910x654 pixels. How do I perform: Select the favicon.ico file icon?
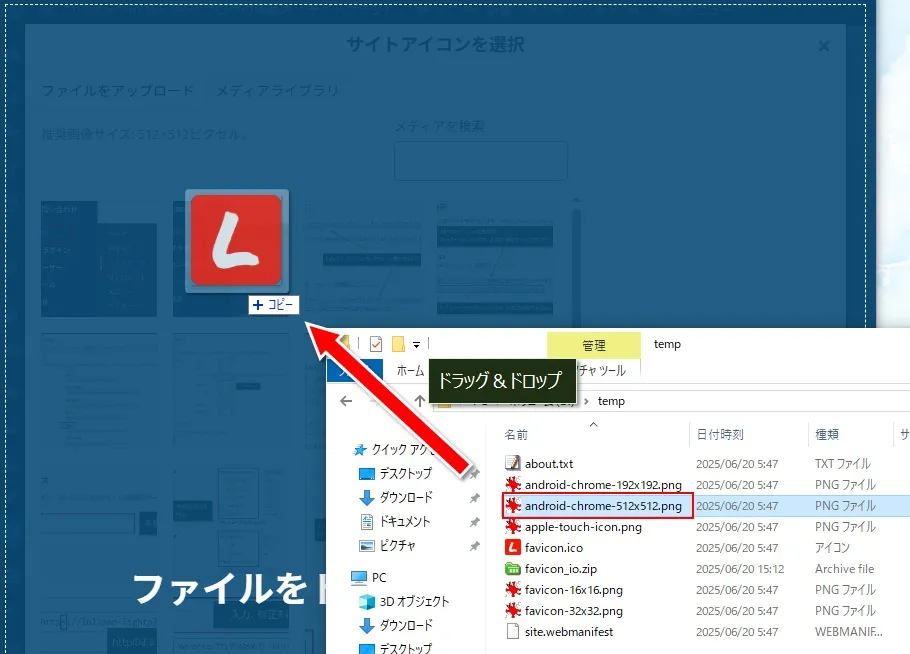[513, 547]
